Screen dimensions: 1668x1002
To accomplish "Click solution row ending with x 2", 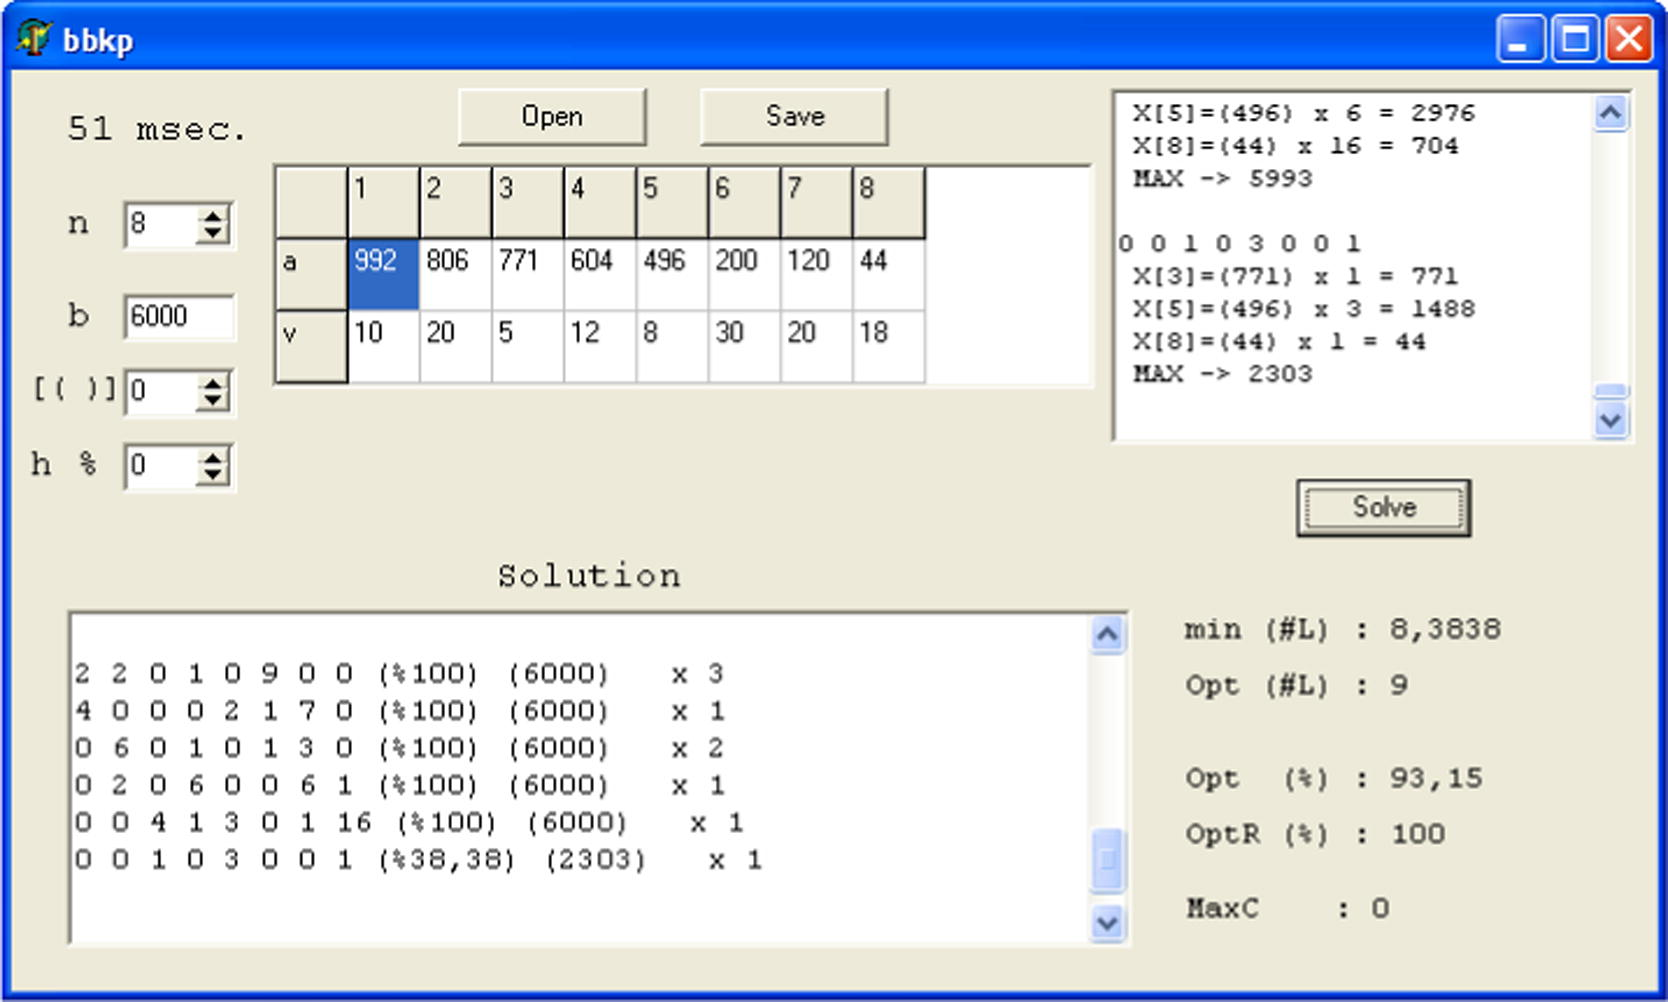I will click(399, 748).
